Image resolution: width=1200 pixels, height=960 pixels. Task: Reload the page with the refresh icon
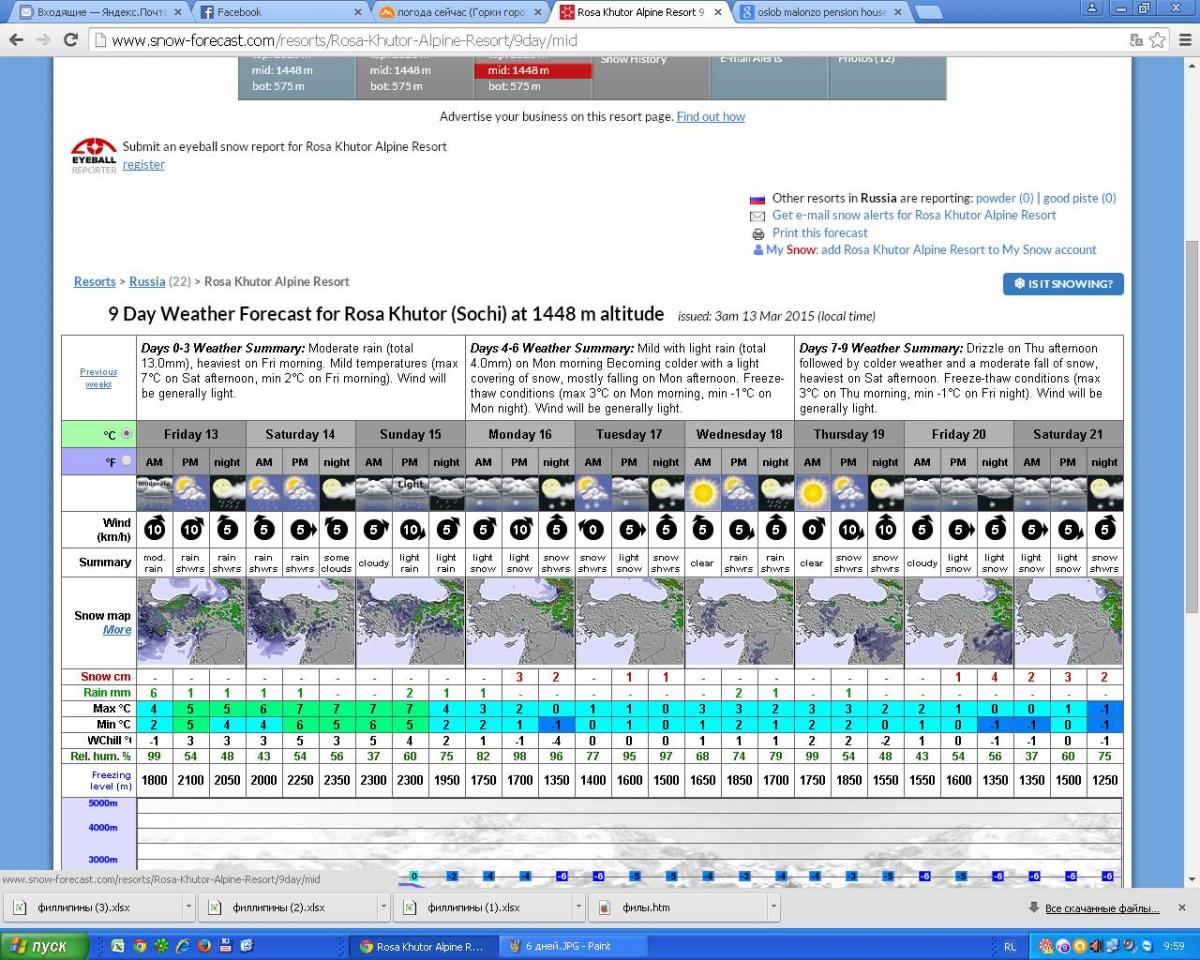(x=70, y=40)
